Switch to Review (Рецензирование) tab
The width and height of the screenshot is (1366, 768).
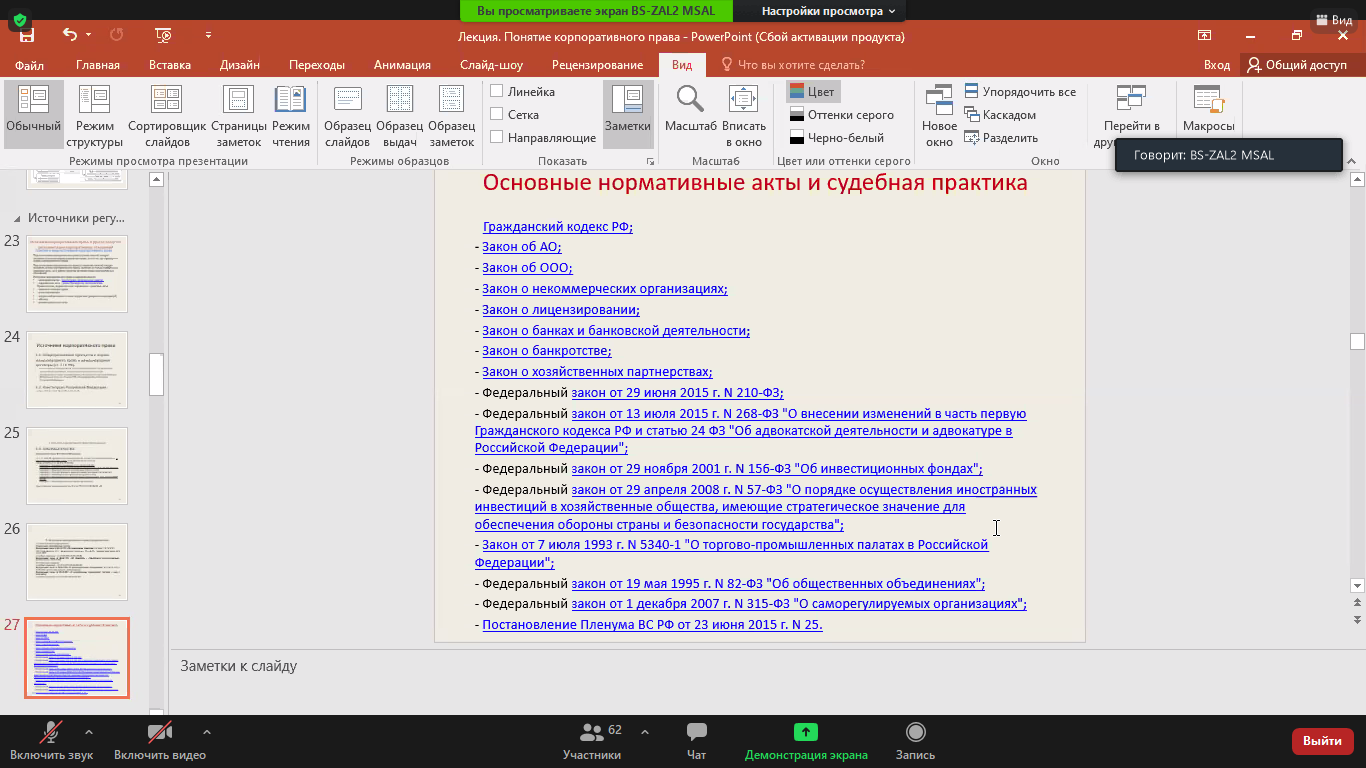point(597,65)
